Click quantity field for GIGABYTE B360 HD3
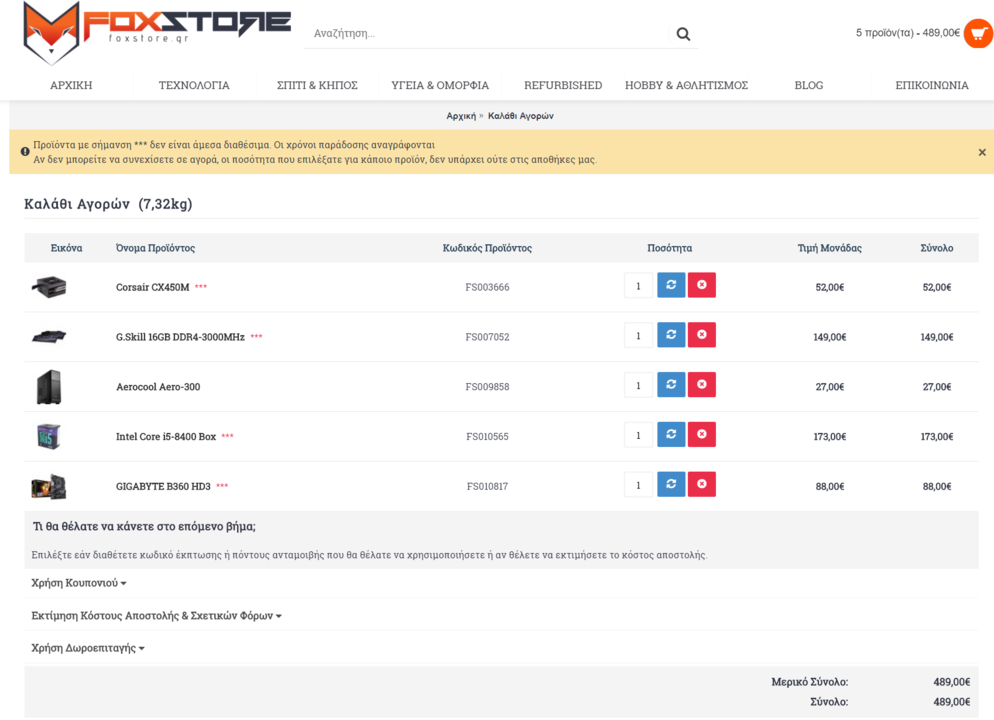Image resolution: width=994 pixels, height=720 pixels. pos(638,485)
